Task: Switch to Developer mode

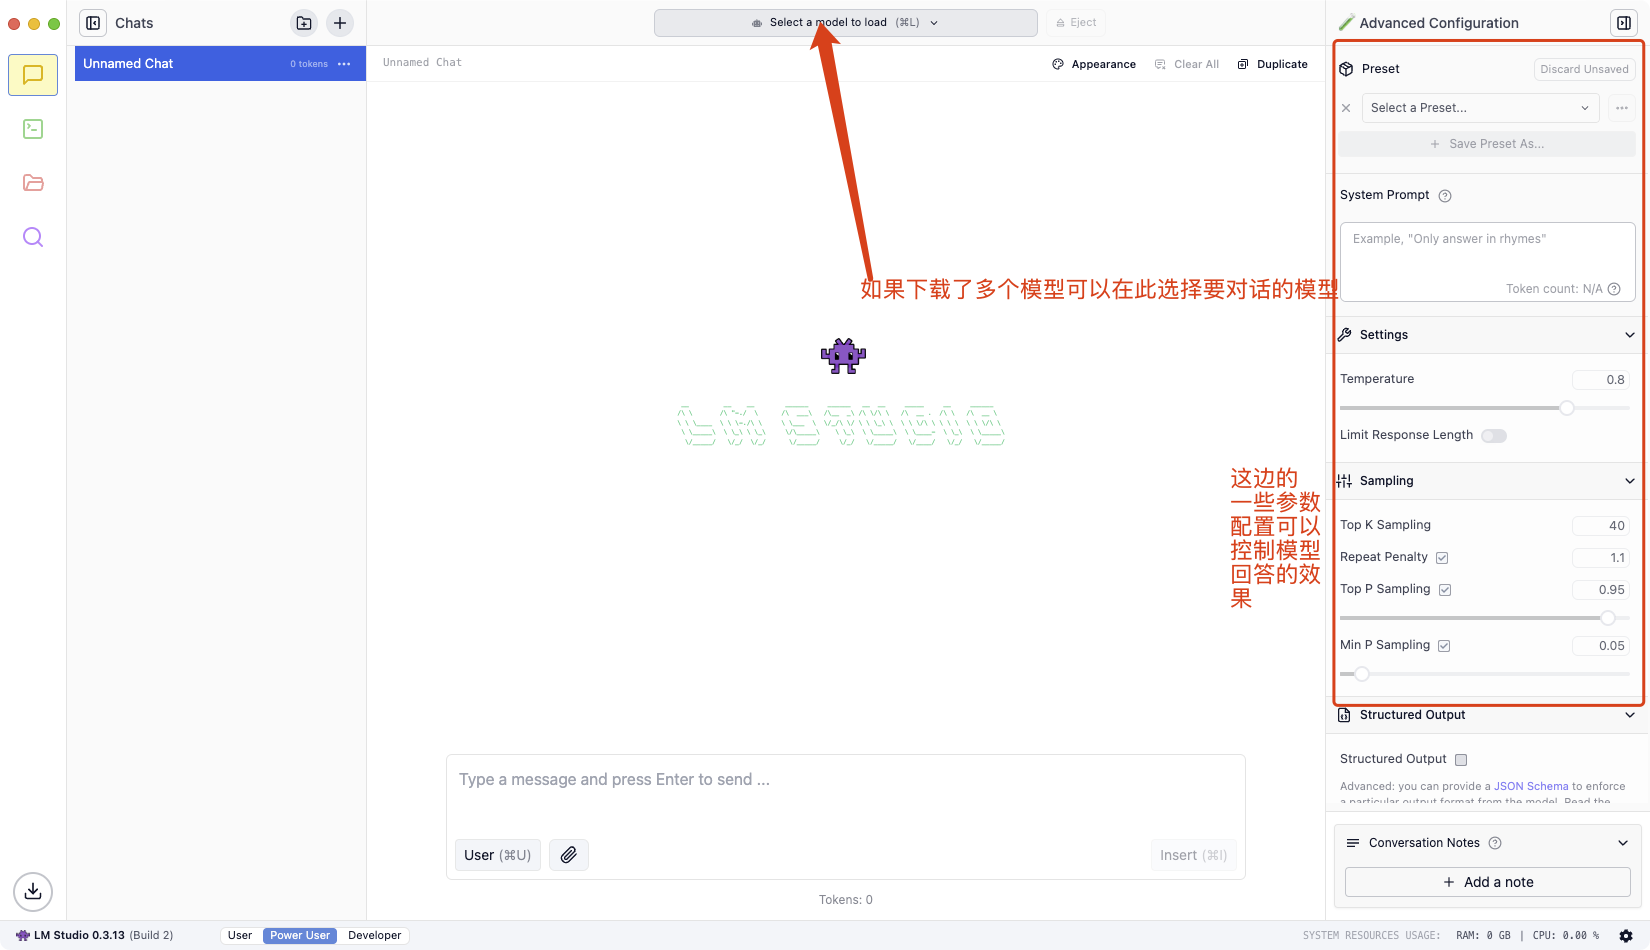Action: [x=375, y=936]
